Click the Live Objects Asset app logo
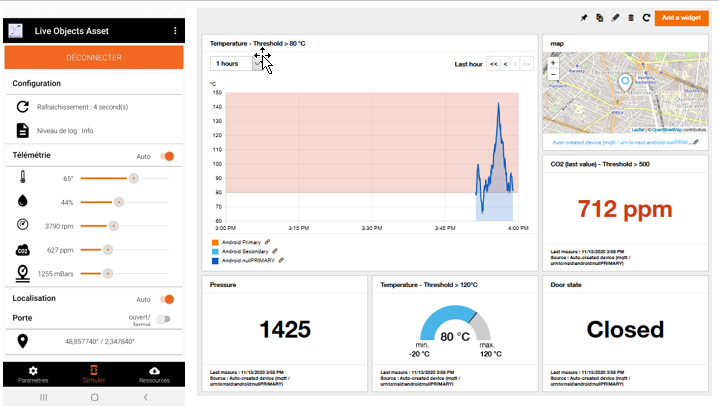The height and width of the screenshot is (406, 719). pos(16,31)
